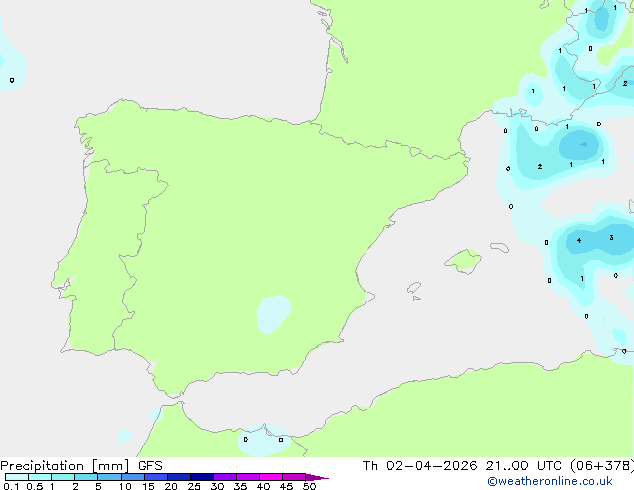
Task: Click the '35' legend label
Action: click(240, 486)
